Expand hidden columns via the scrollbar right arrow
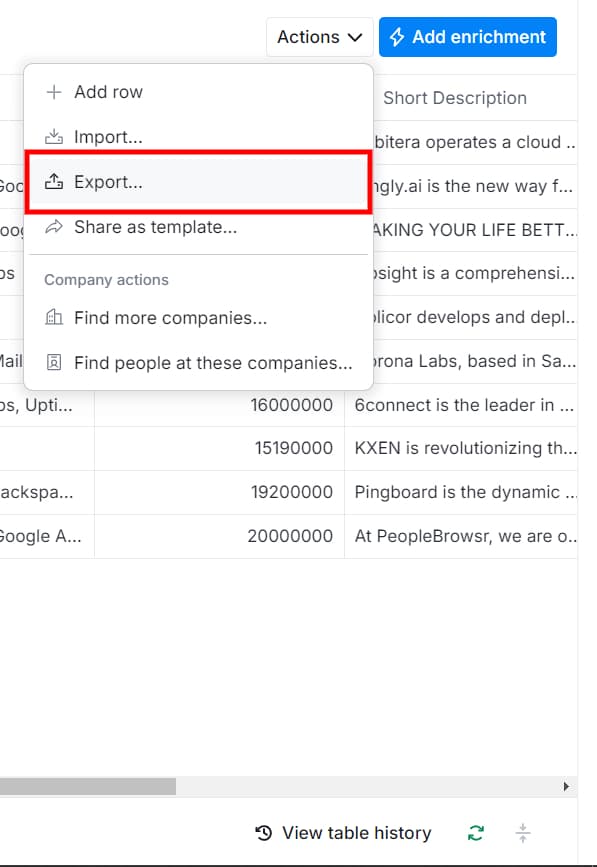 (570, 788)
